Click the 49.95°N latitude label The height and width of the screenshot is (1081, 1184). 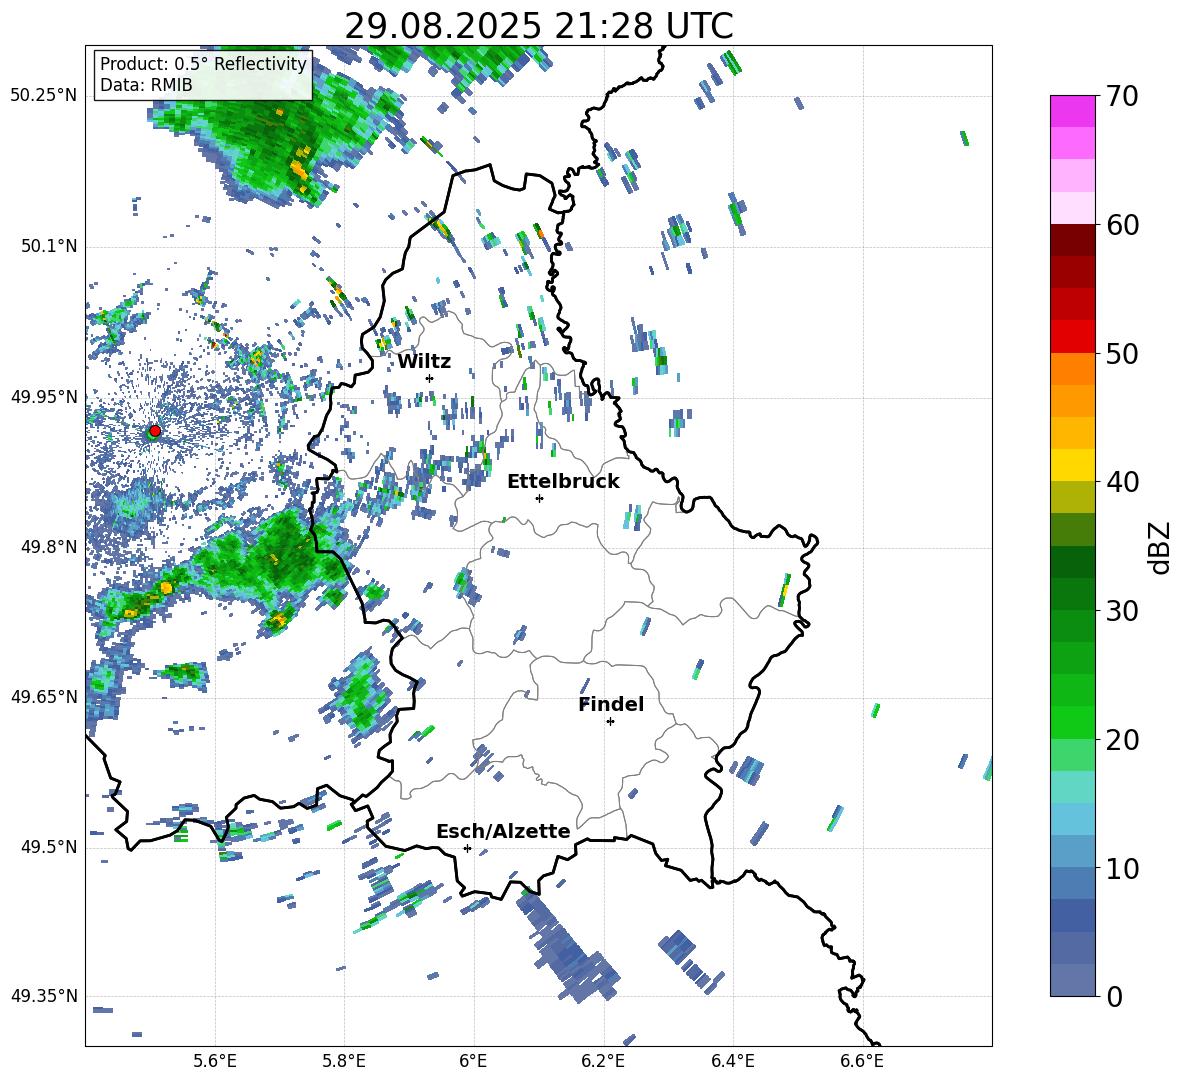point(44,397)
